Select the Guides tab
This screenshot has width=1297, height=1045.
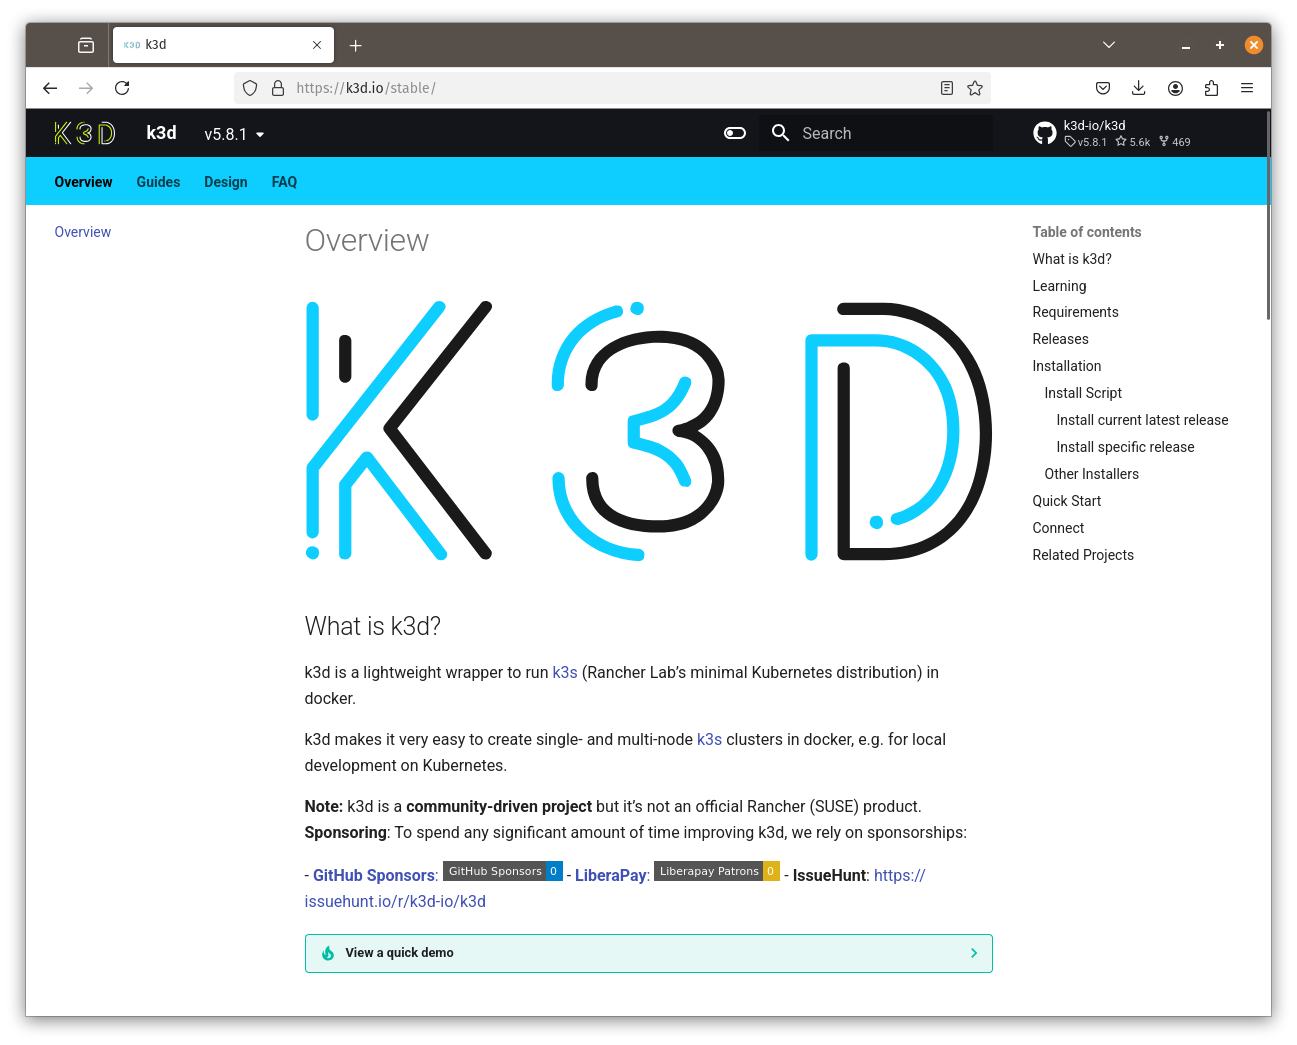coord(158,182)
